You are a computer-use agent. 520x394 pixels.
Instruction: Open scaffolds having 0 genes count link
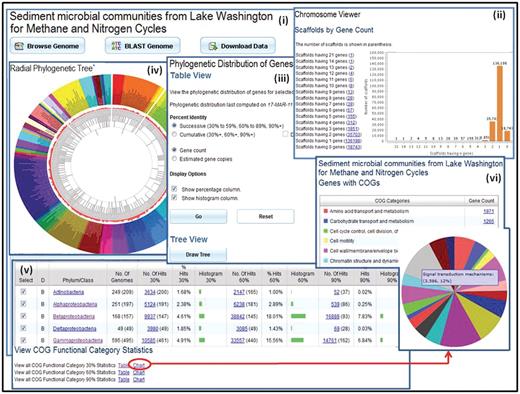[354, 147]
